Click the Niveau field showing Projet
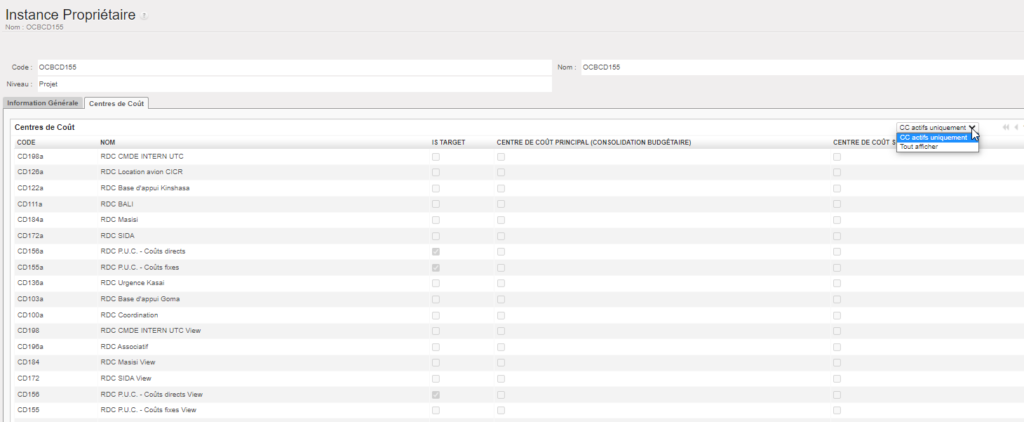Viewport: 1024px width, 422px height. pyautogui.click(x=290, y=85)
